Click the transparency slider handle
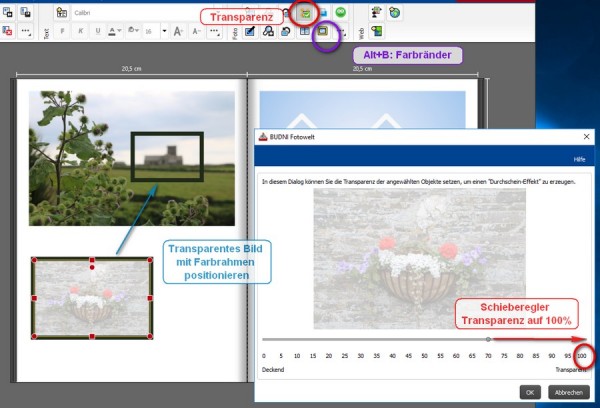 coord(488,339)
